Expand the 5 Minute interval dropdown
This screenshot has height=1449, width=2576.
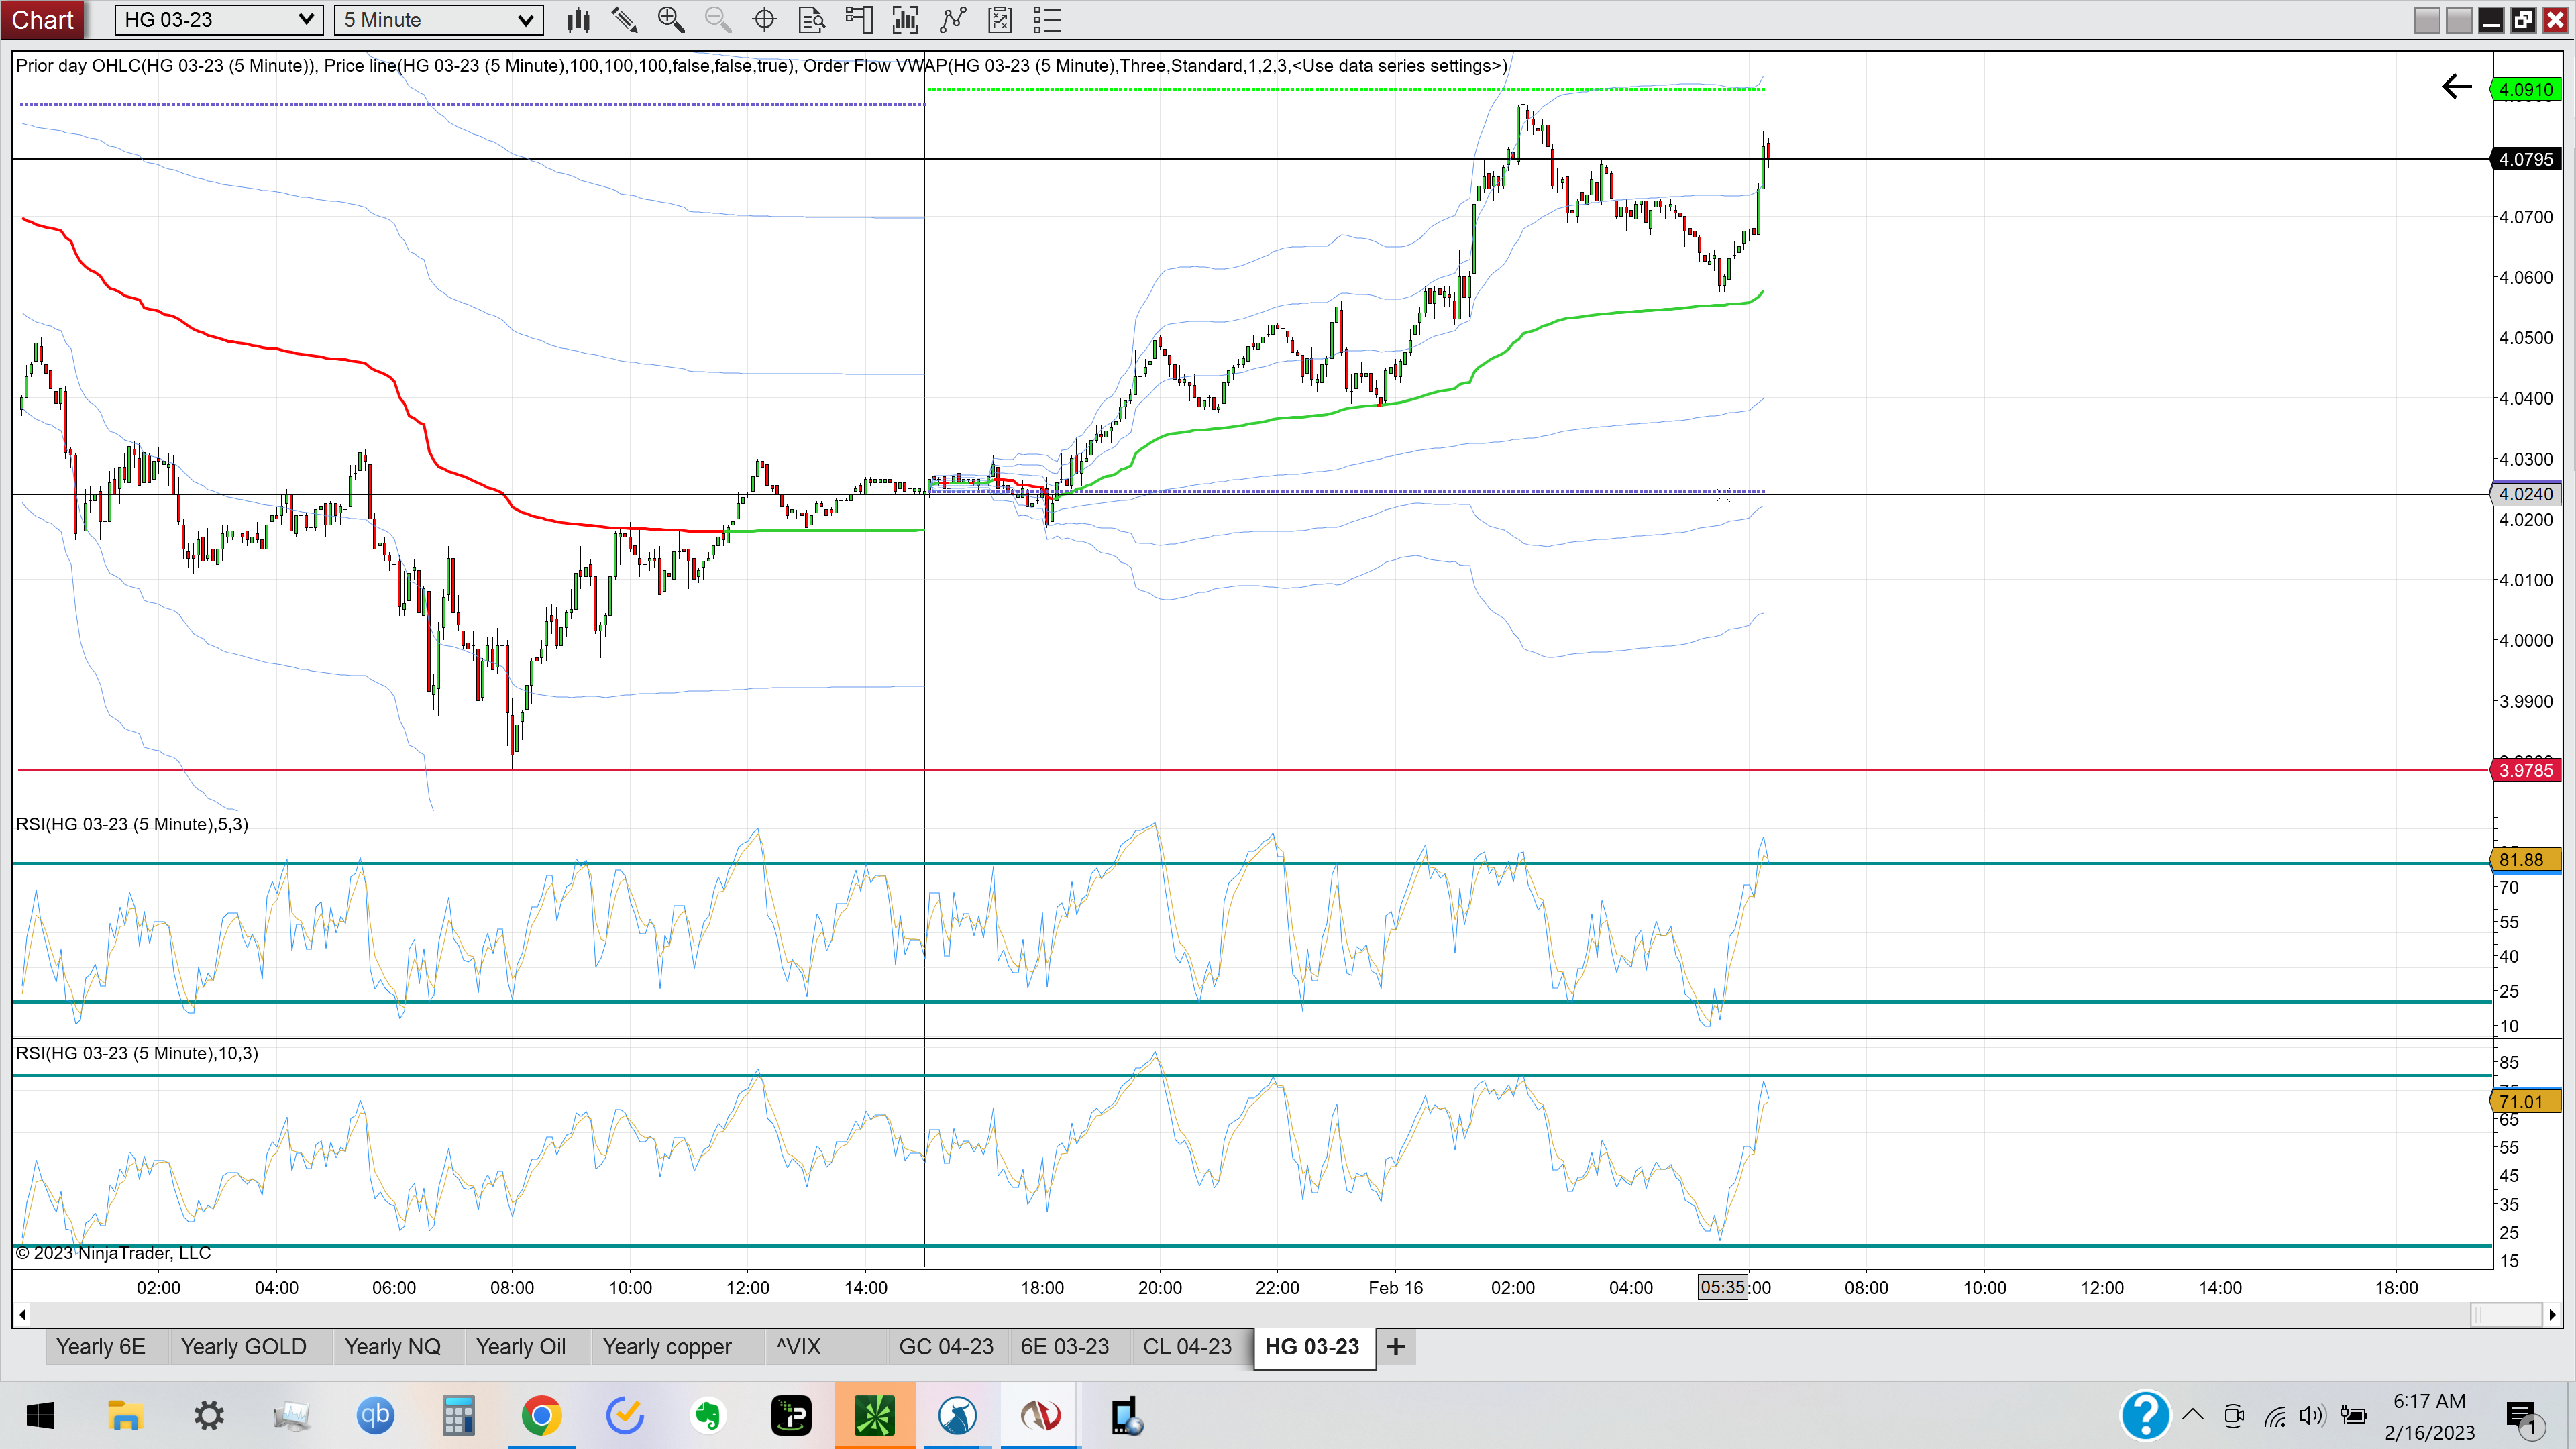pos(439,20)
